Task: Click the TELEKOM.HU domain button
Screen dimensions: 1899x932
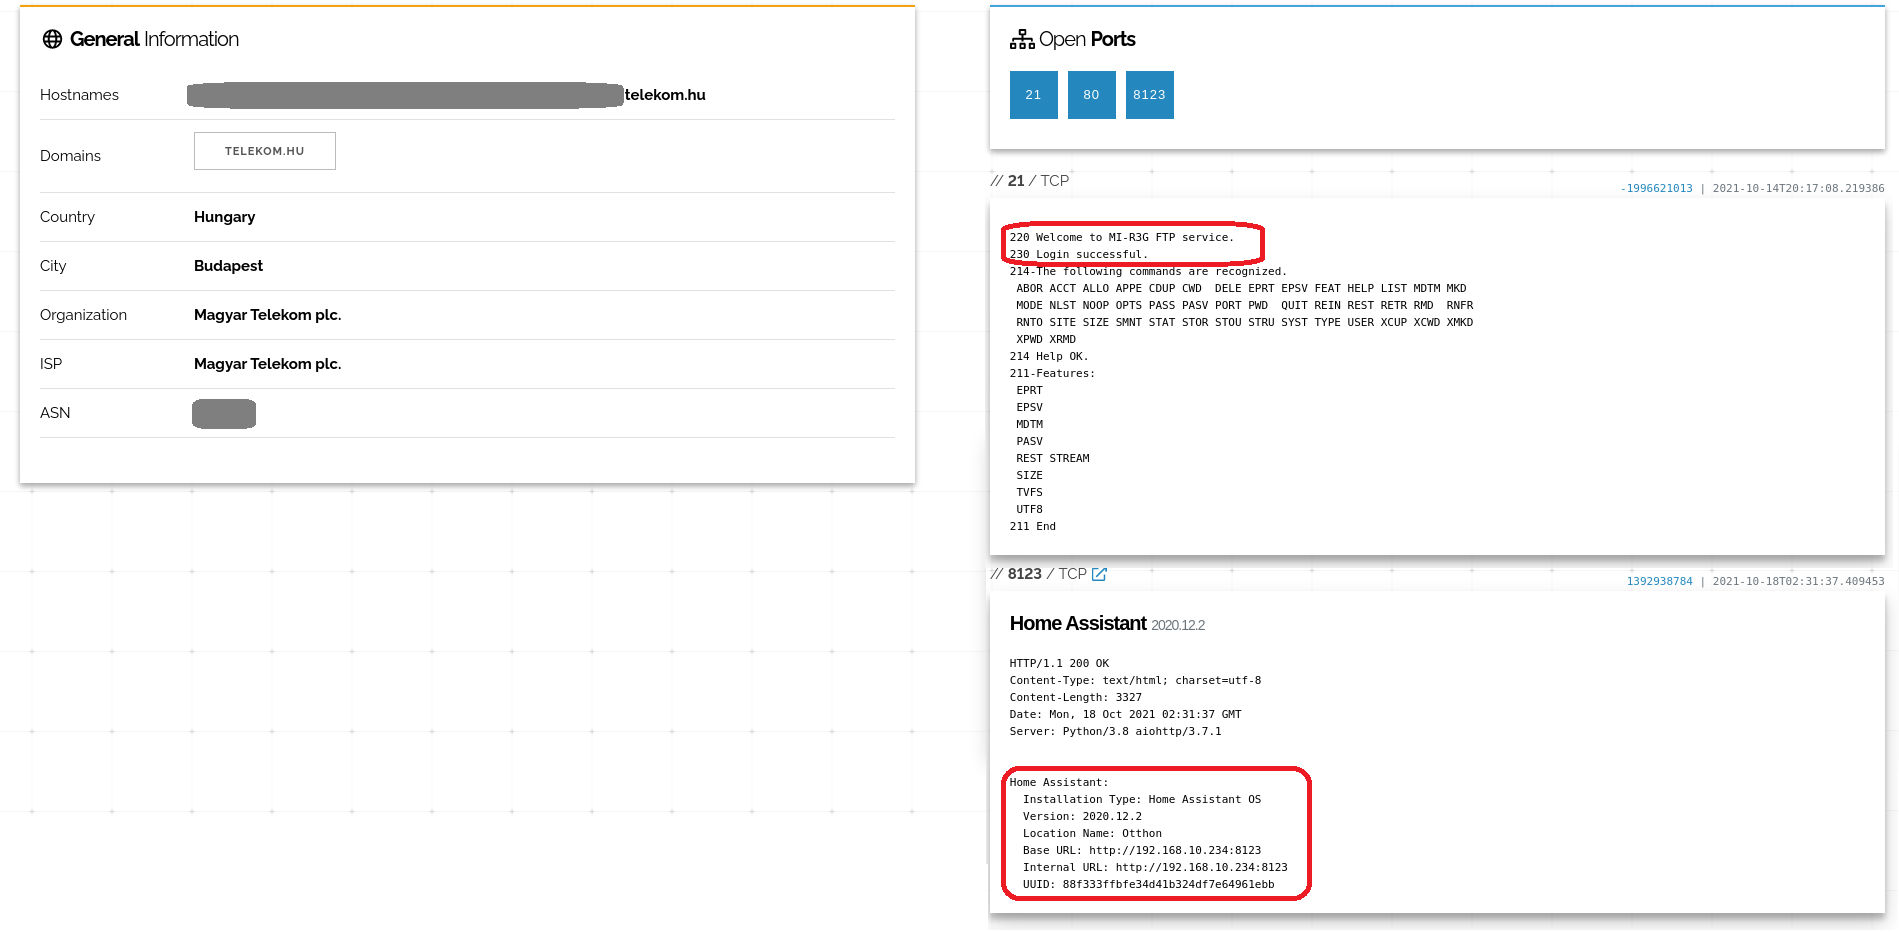Action: tap(265, 151)
